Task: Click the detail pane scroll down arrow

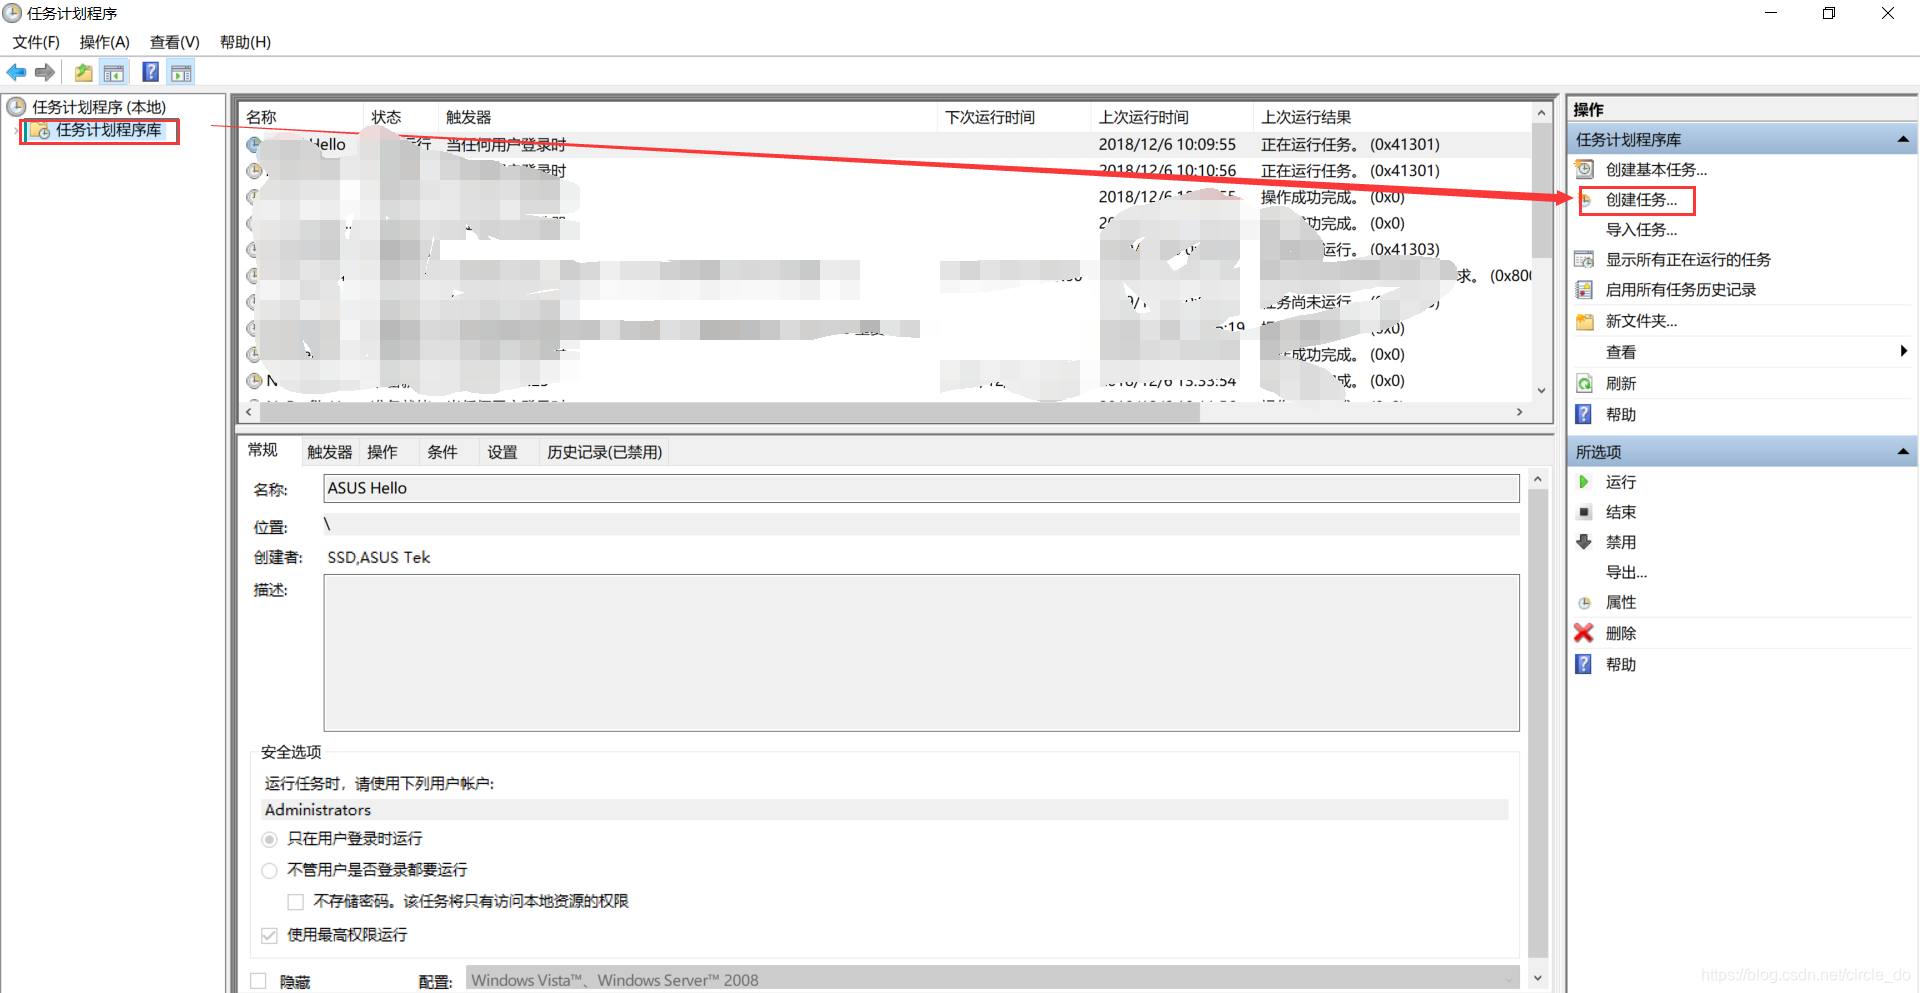Action: pyautogui.click(x=1538, y=977)
